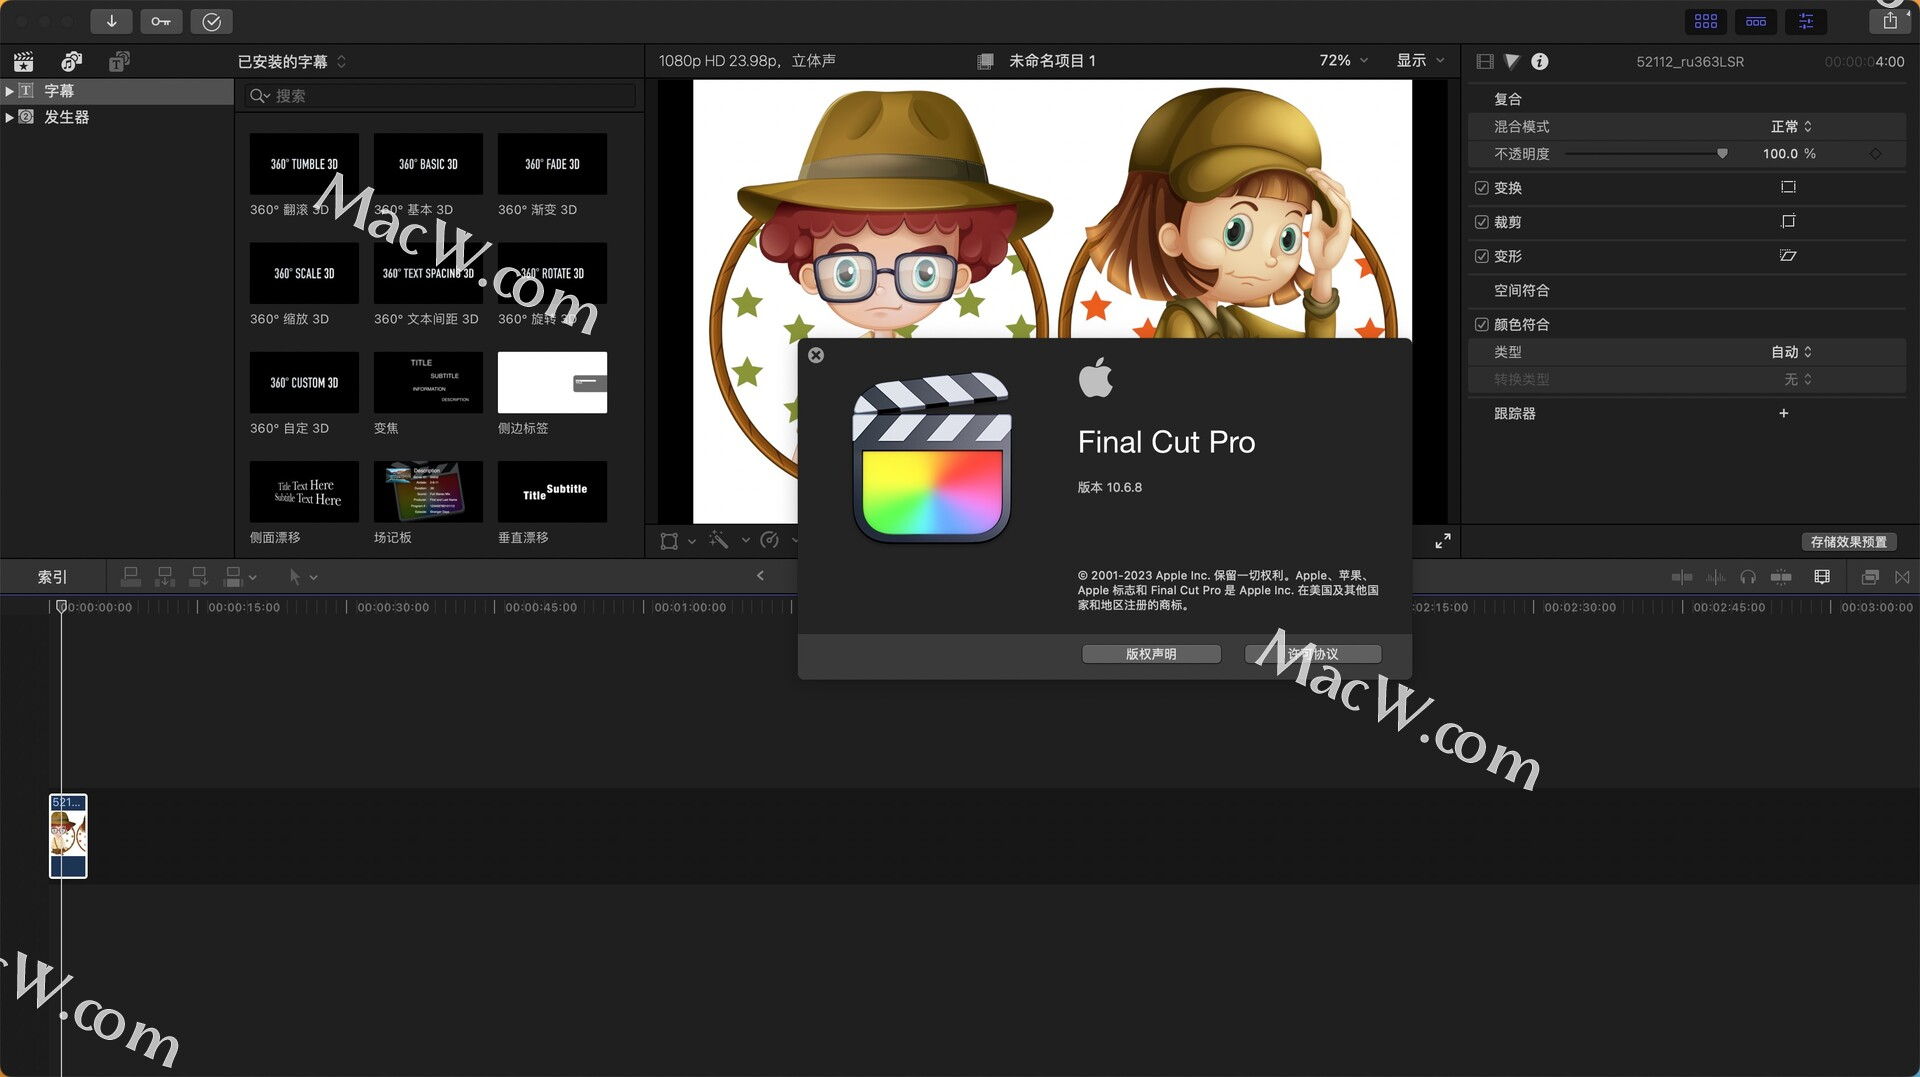Toggle the timeline layout button
The image size is (1920, 1077).
[x=1756, y=21]
